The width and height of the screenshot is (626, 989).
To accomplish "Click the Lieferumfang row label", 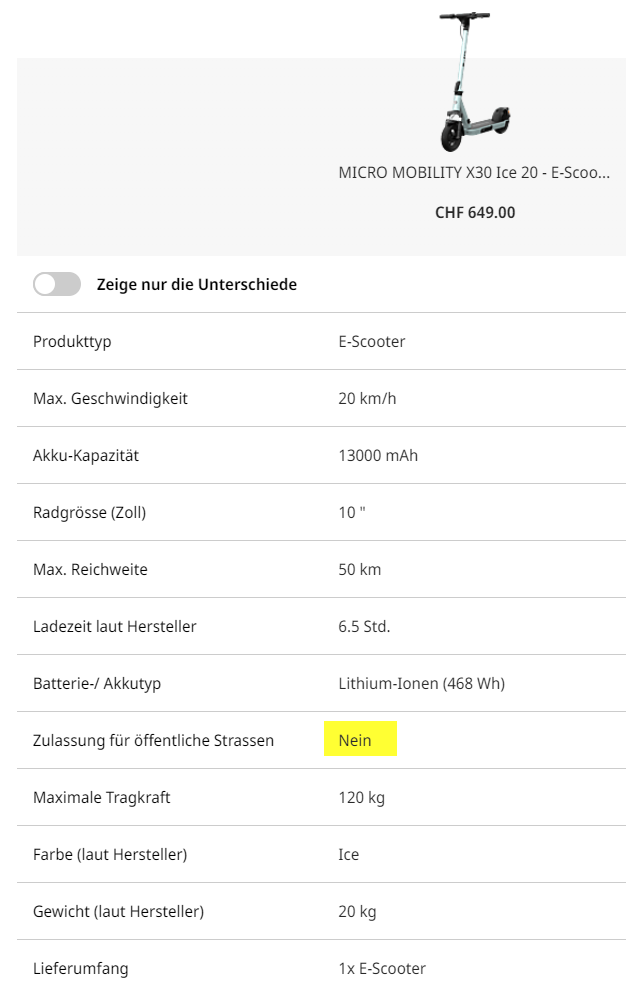I will [80, 968].
